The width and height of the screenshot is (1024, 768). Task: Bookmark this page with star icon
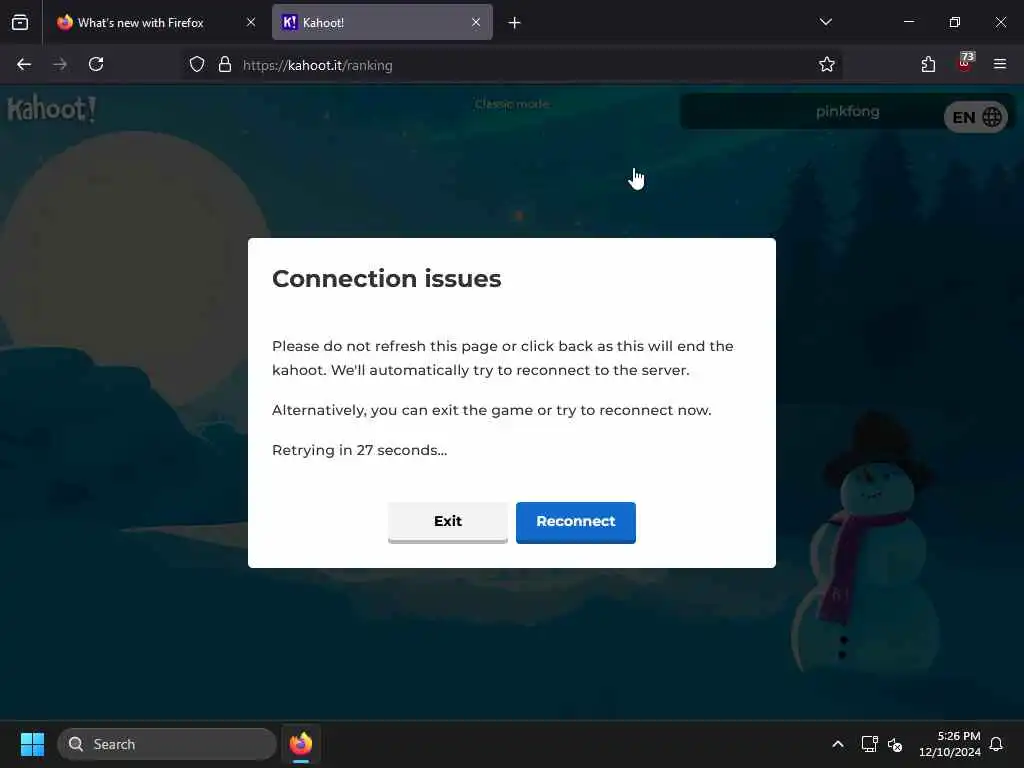coord(827,64)
